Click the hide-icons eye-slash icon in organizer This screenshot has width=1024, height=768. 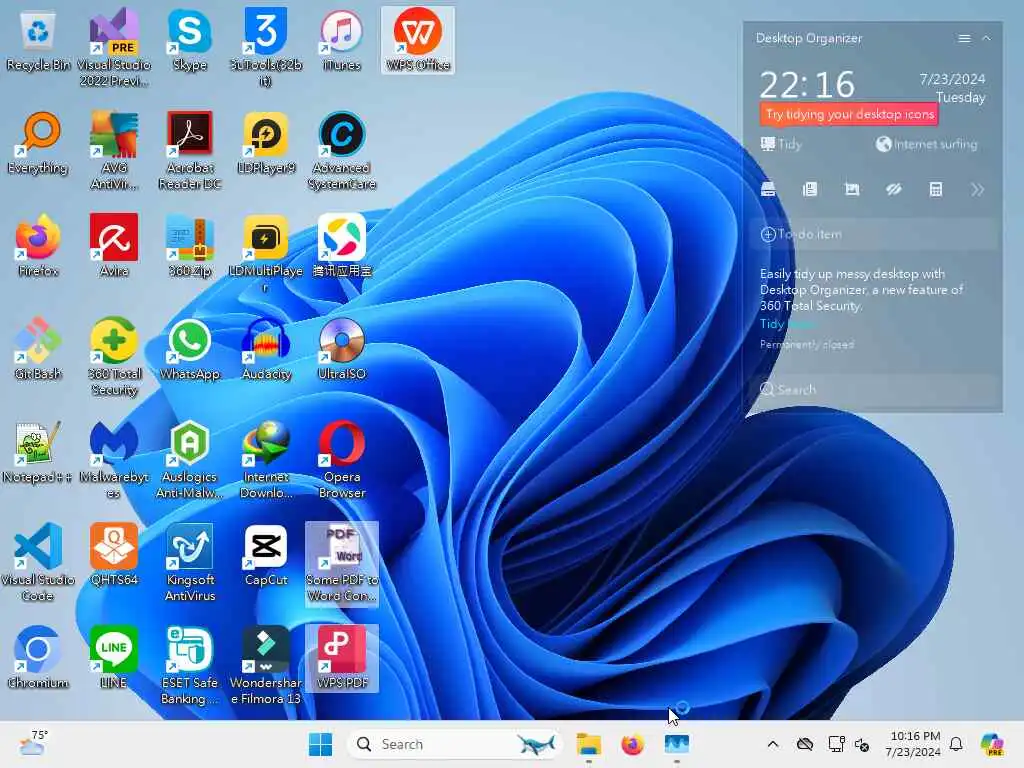pyautogui.click(x=893, y=189)
